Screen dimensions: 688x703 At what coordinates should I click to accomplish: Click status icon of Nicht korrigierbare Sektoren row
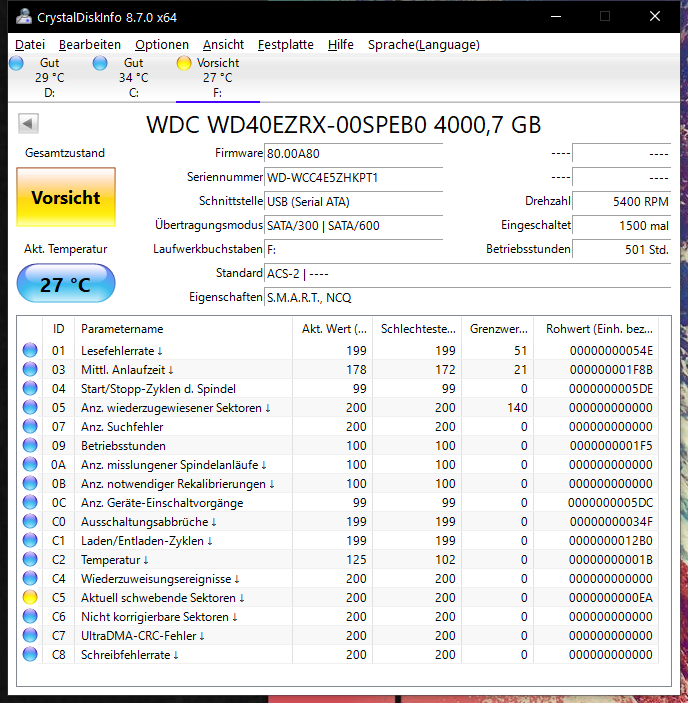(x=30, y=616)
